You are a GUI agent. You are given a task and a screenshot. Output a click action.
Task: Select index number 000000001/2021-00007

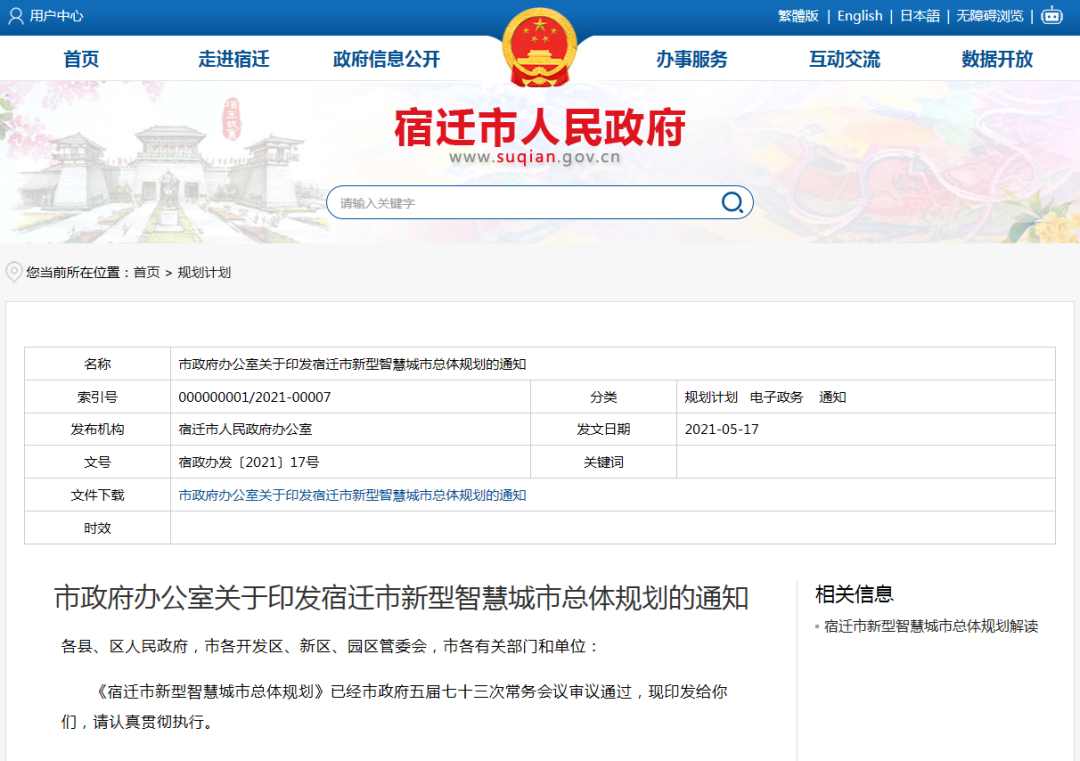[254, 397]
